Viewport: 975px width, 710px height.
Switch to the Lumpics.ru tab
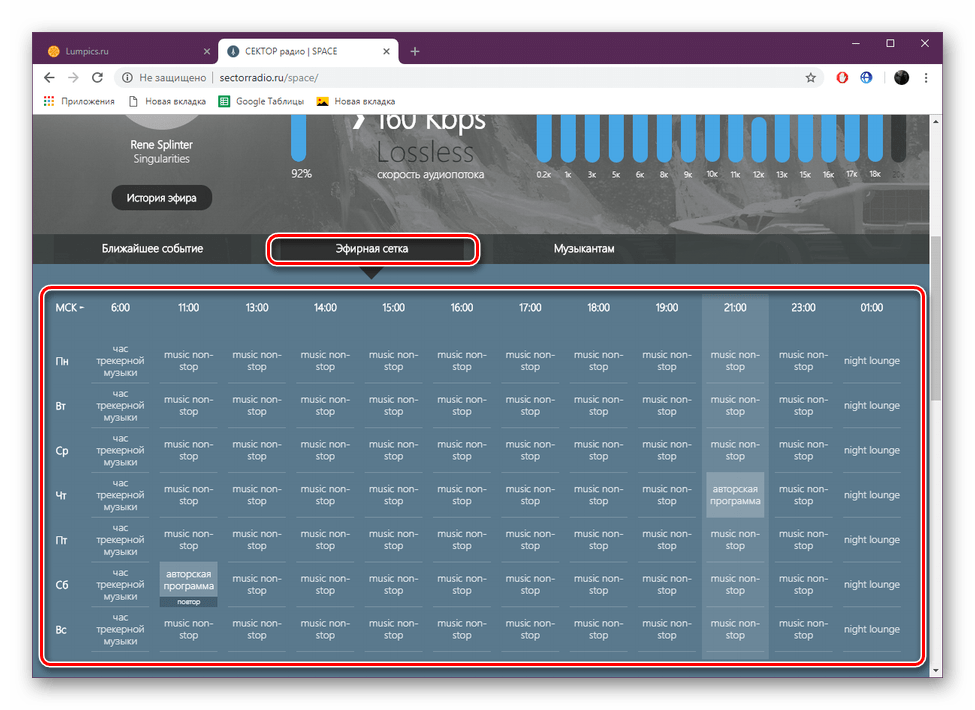129,52
